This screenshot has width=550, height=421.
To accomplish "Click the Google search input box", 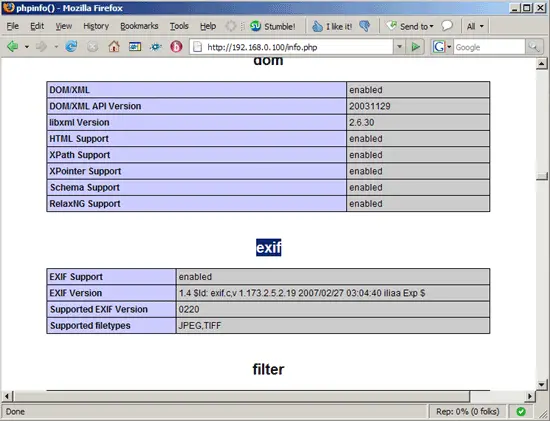I will tap(489, 47).
